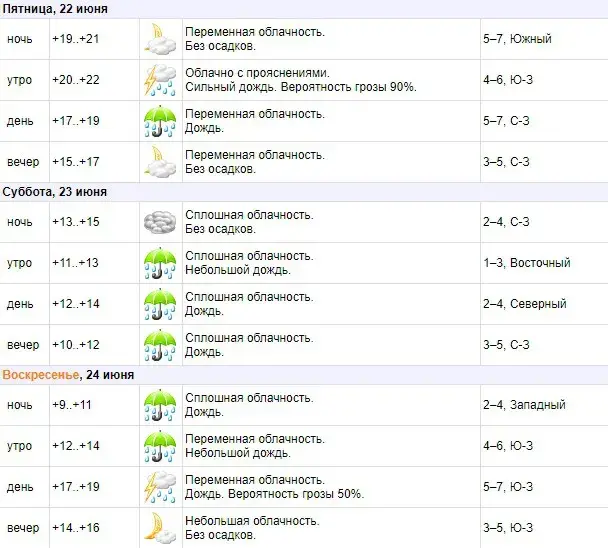
Task: Click 'день' label in Saturday section
Action: tap(20, 304)
